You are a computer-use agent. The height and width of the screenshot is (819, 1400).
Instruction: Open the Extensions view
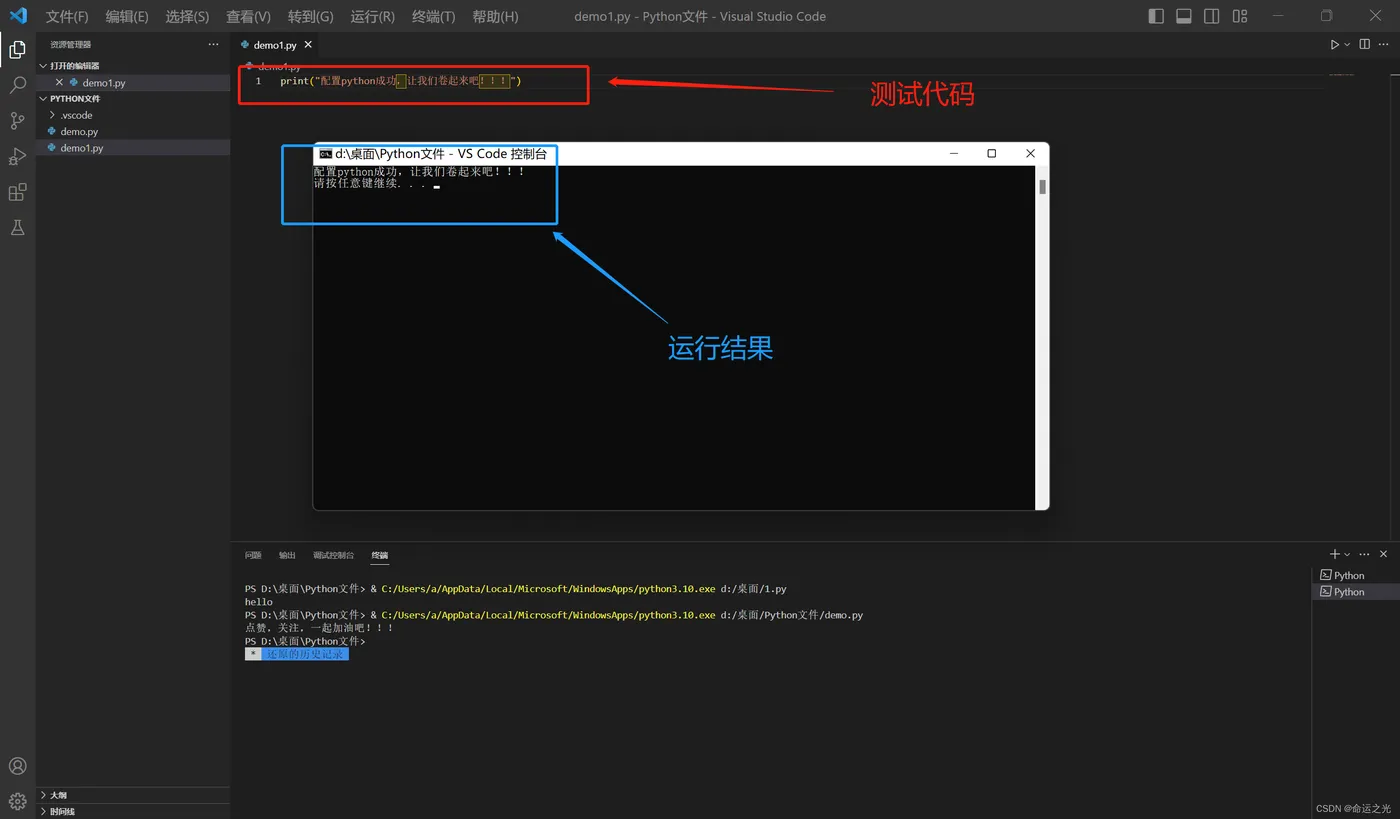click(17, 192)
